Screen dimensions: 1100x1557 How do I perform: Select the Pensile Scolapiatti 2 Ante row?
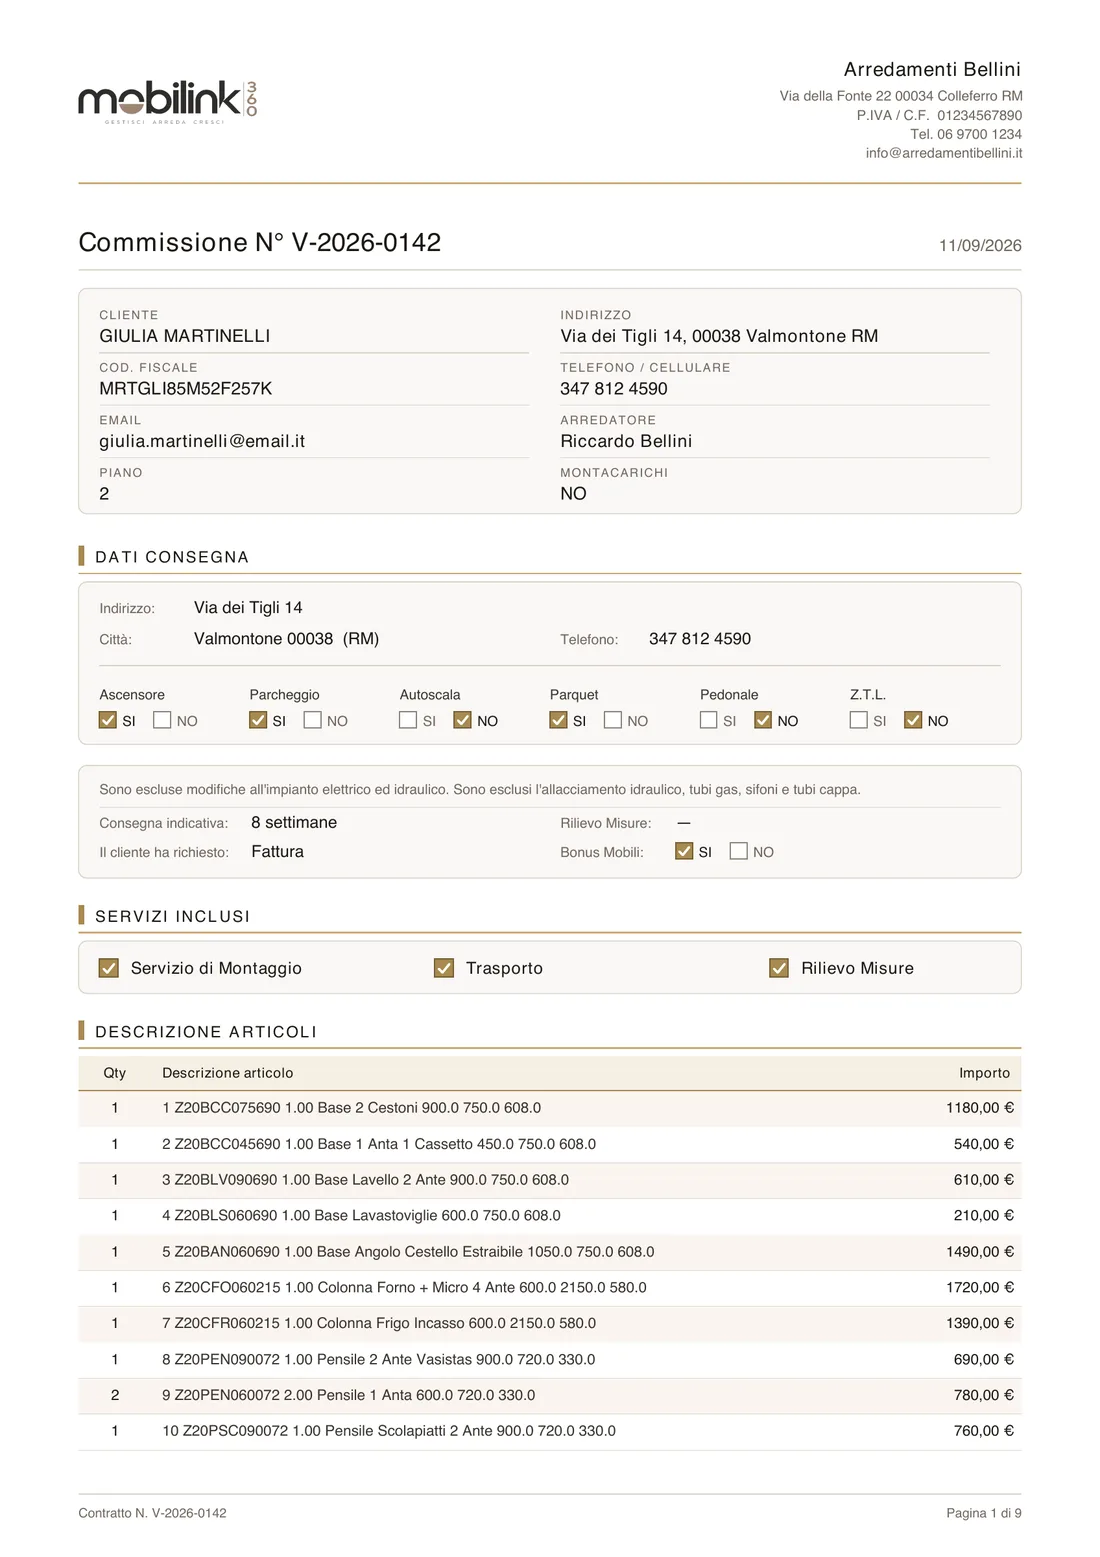tap(550, 1431)
